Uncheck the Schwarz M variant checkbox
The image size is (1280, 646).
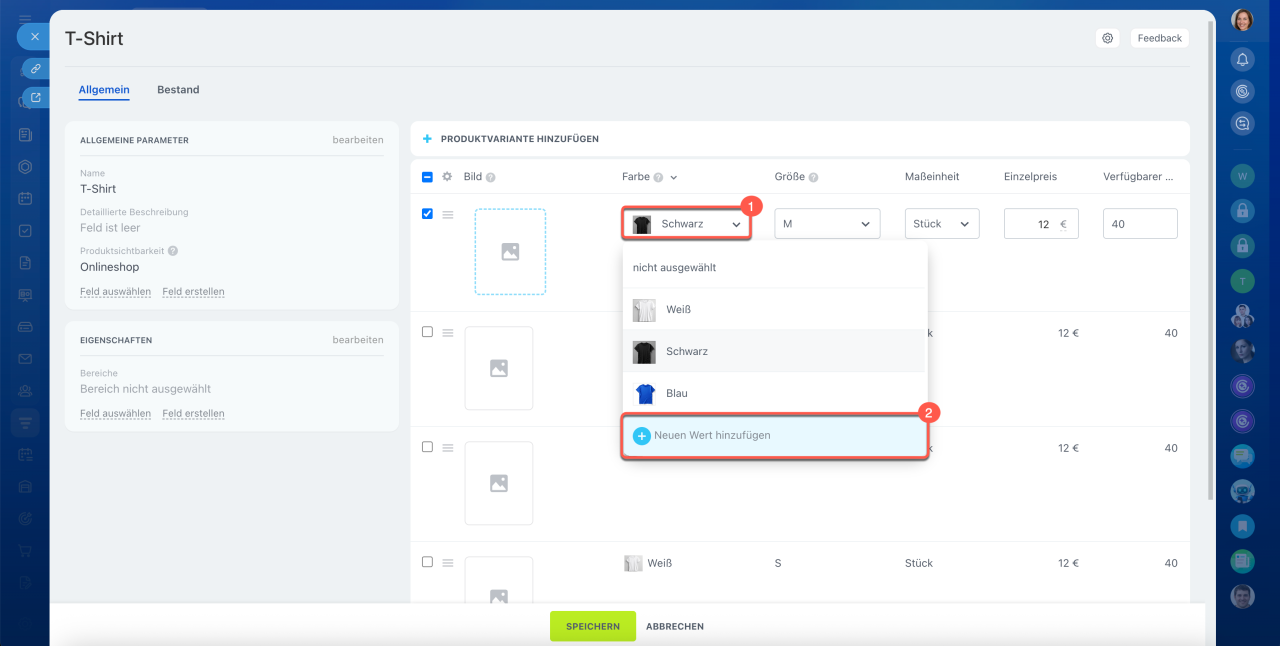click(427, 214)
